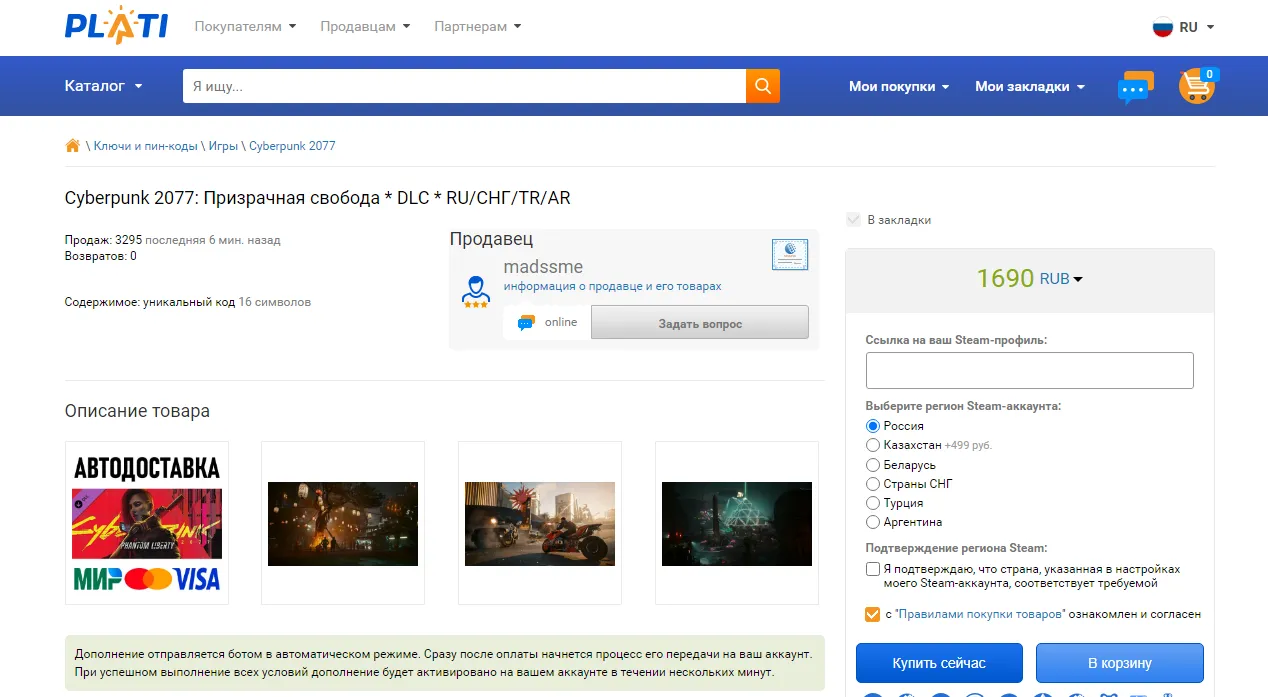Open the seller certificate icon
This screenshot has width=1268, height=697.
789,255
